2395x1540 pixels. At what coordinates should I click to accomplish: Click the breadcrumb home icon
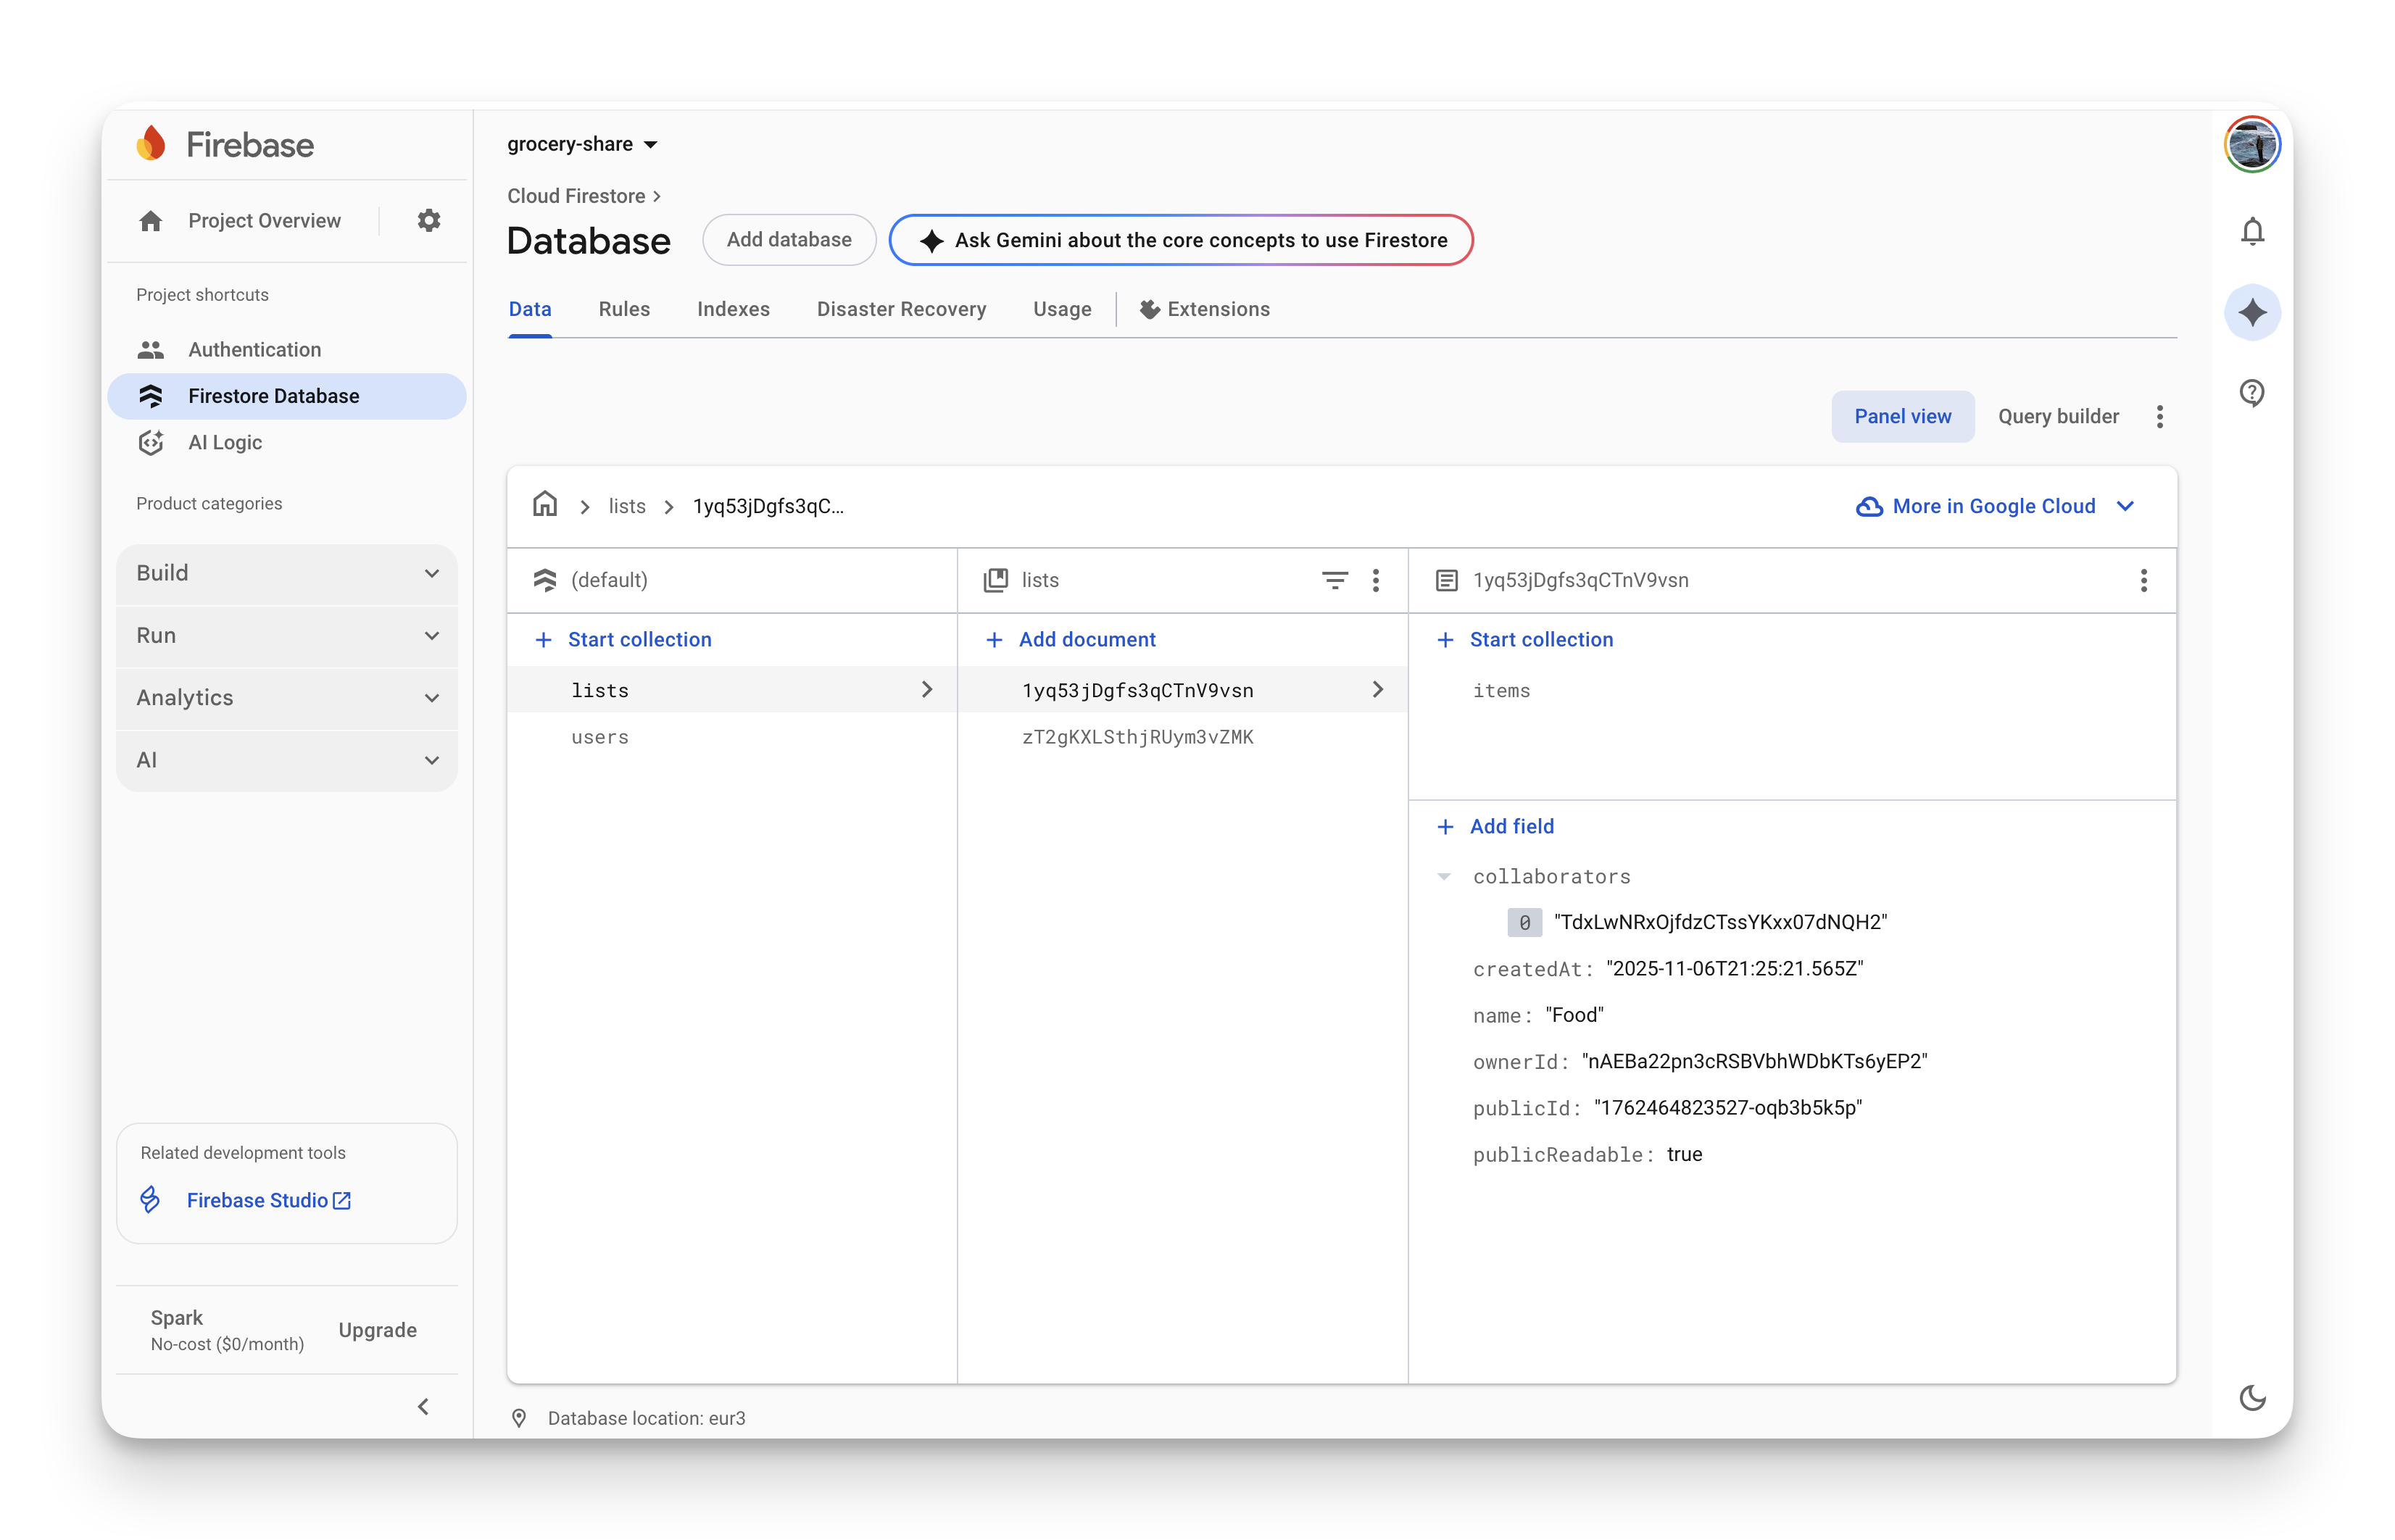tap(544, 505)
